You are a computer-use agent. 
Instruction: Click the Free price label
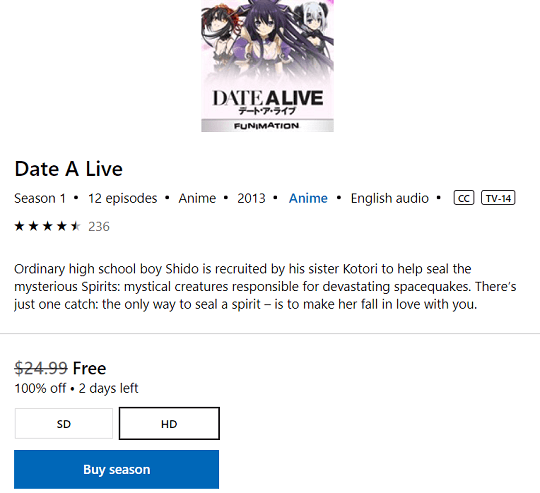[x=90, y=368]
